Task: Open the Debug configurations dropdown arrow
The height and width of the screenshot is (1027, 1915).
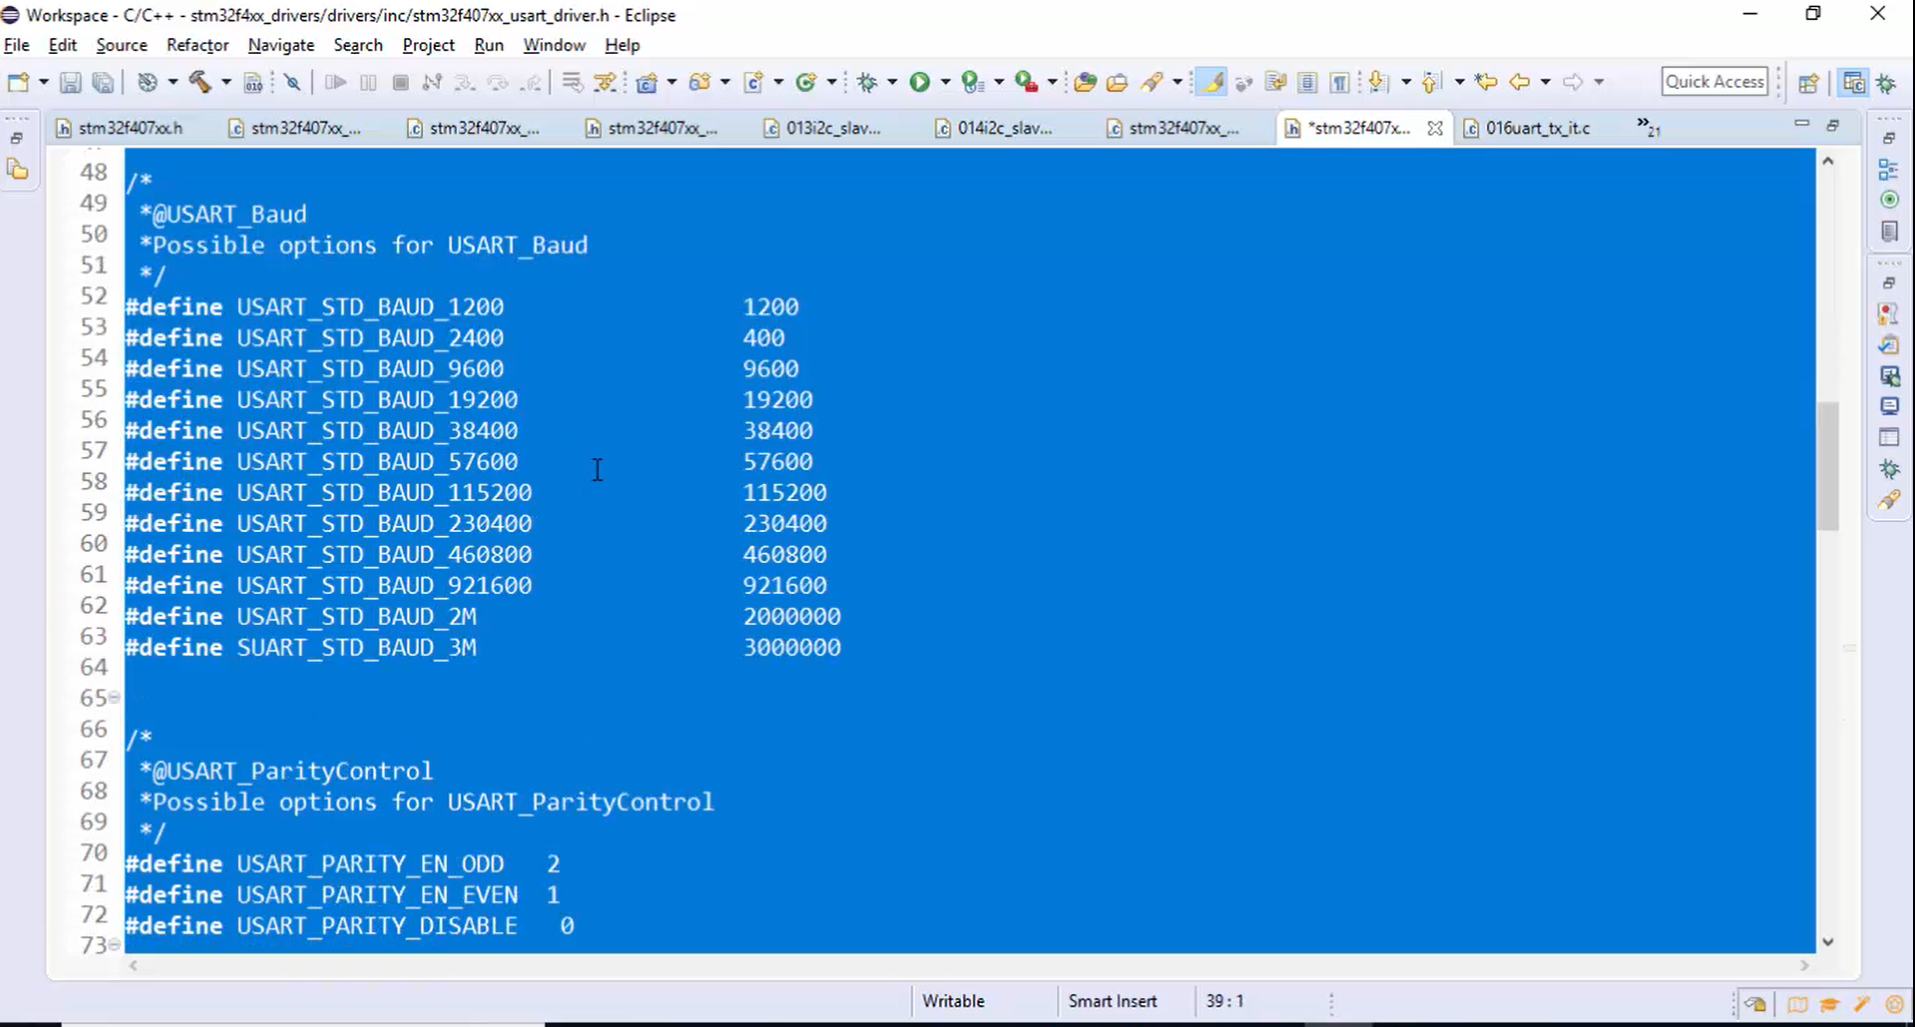Action: pyautogui.click(x=892, y=82)
